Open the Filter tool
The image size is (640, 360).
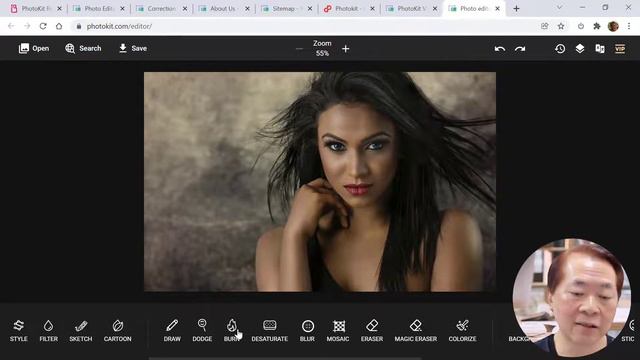pos(49,331)
